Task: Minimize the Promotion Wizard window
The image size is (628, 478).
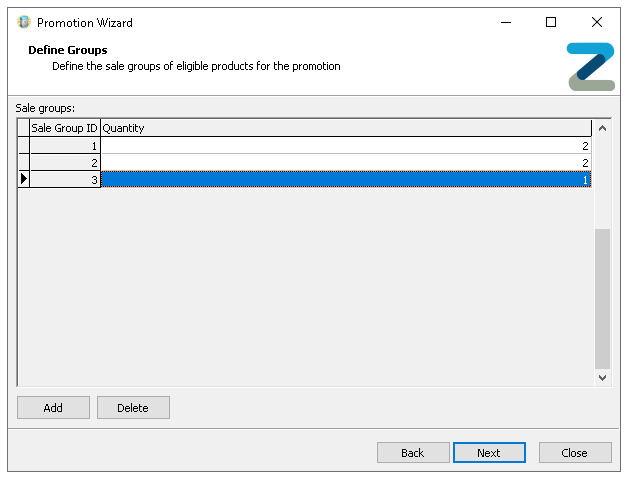Action: click(505, 22)
